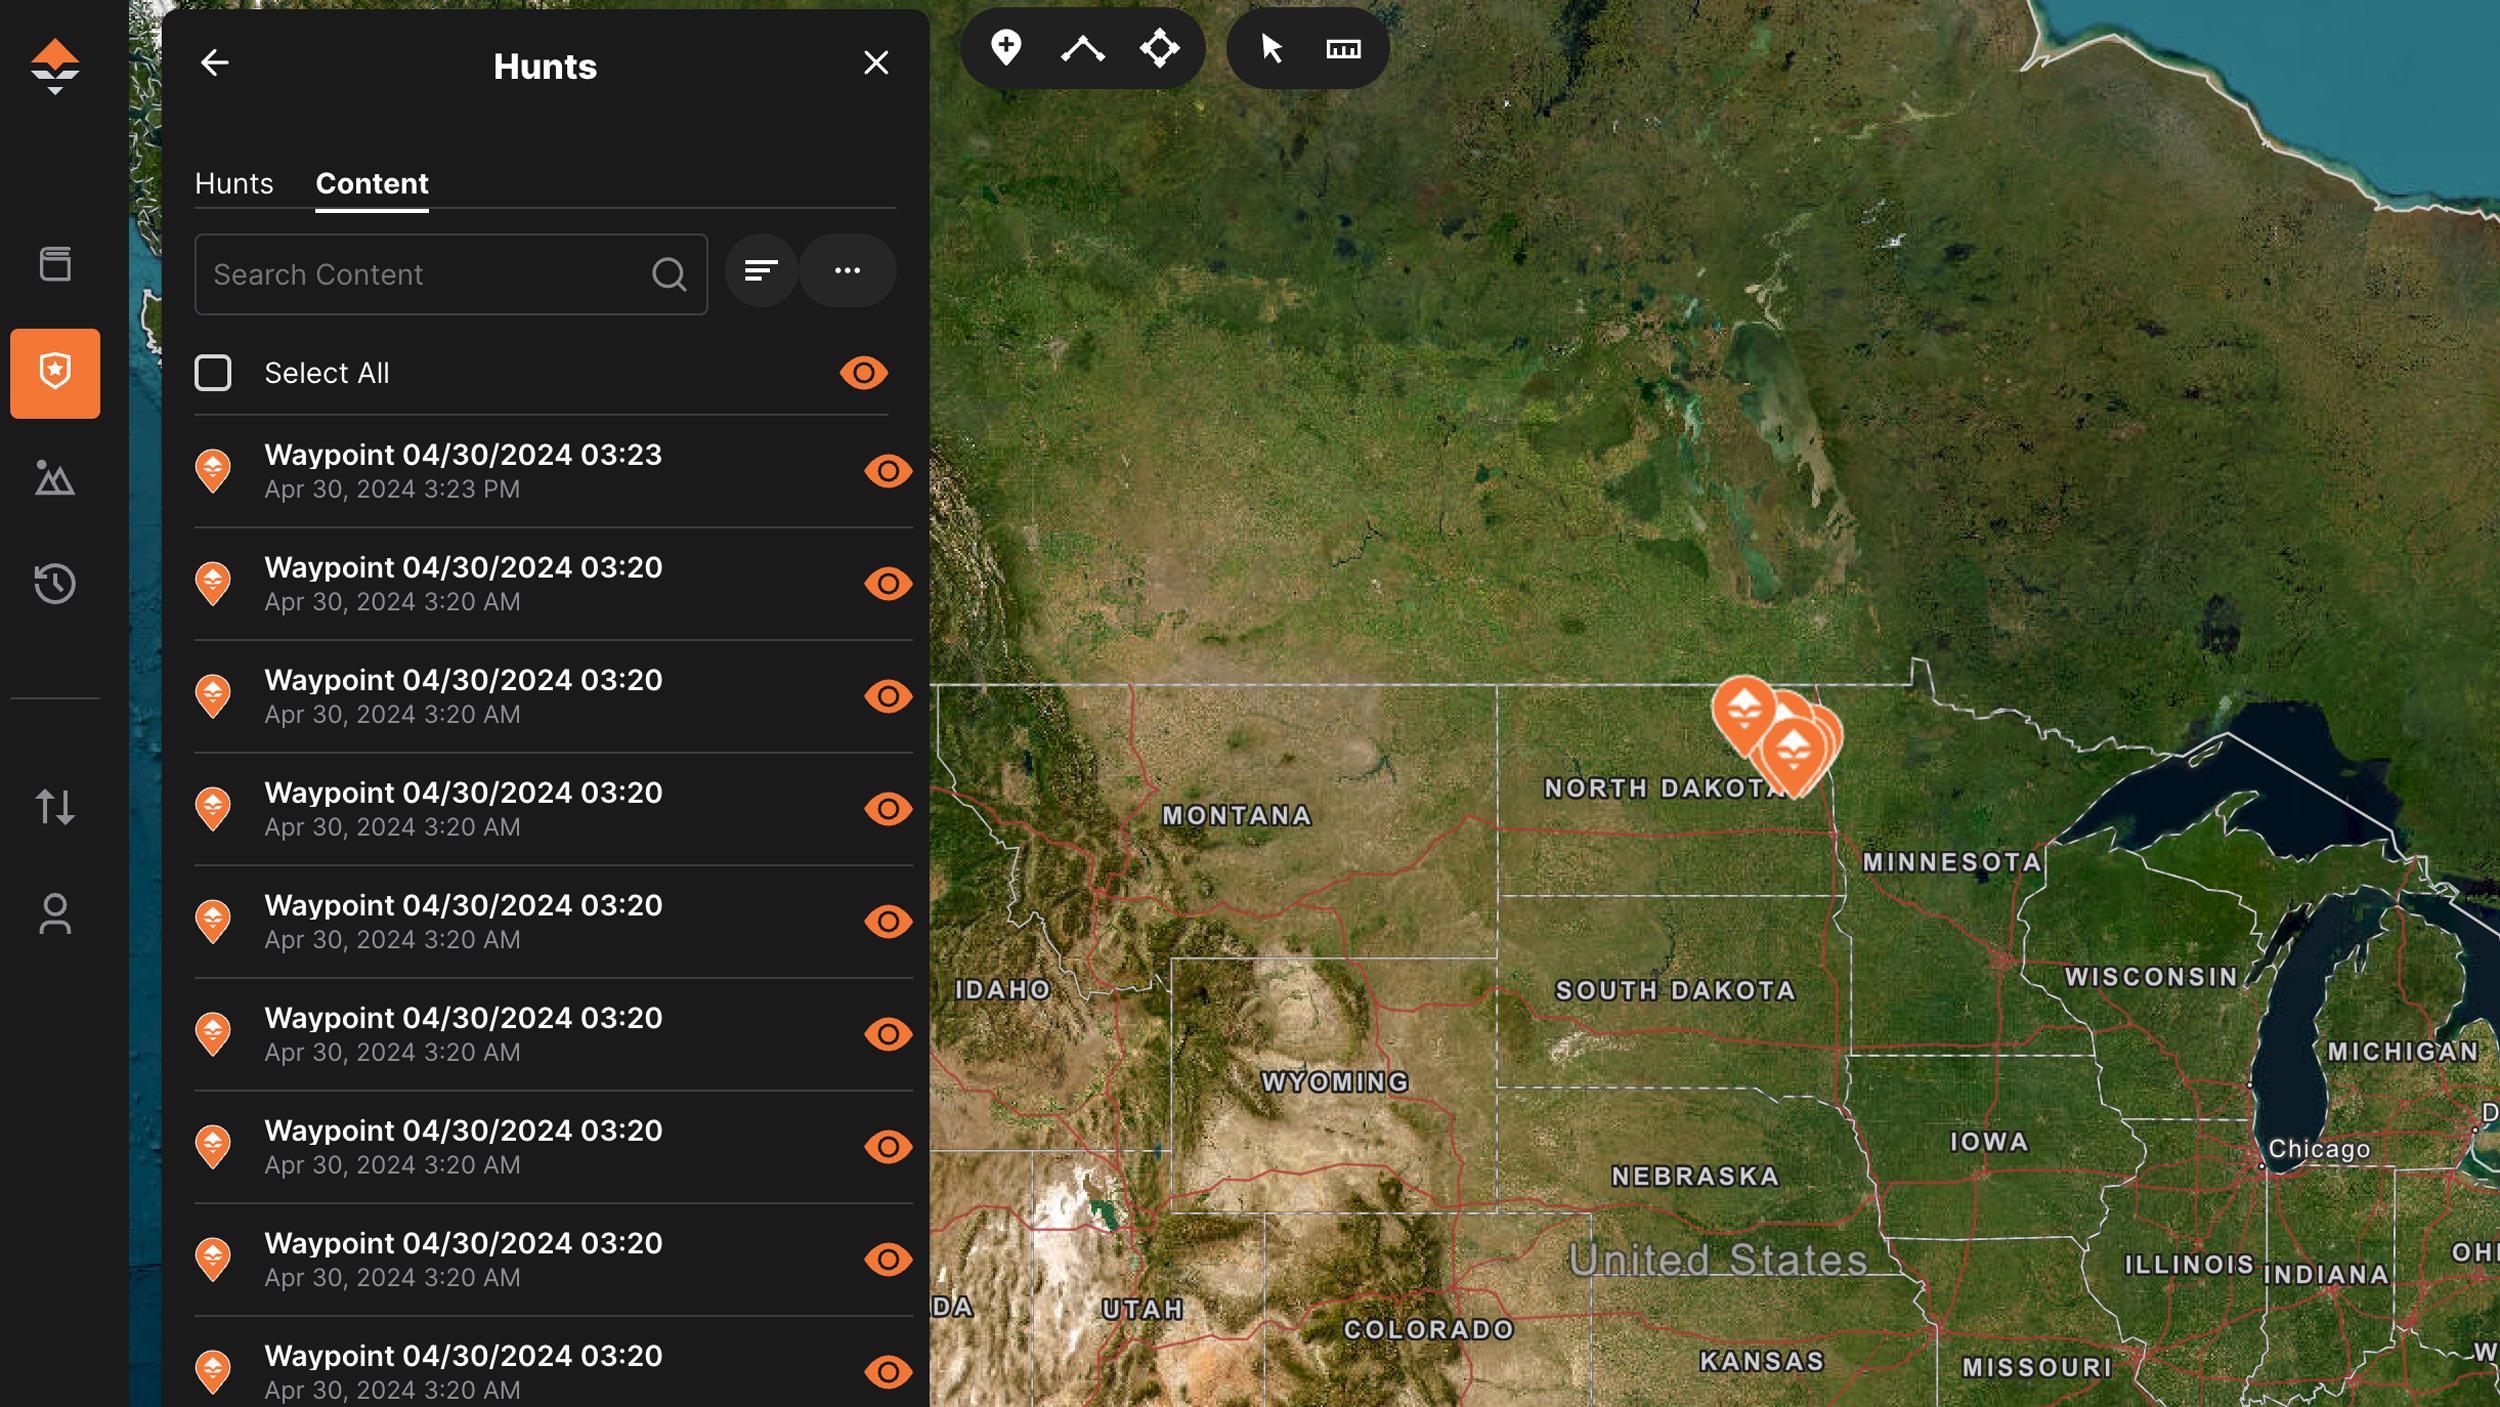The image size is (2500, 1407).
Task: Open the profile account sidebar icon
Action: tap(56, 911)
